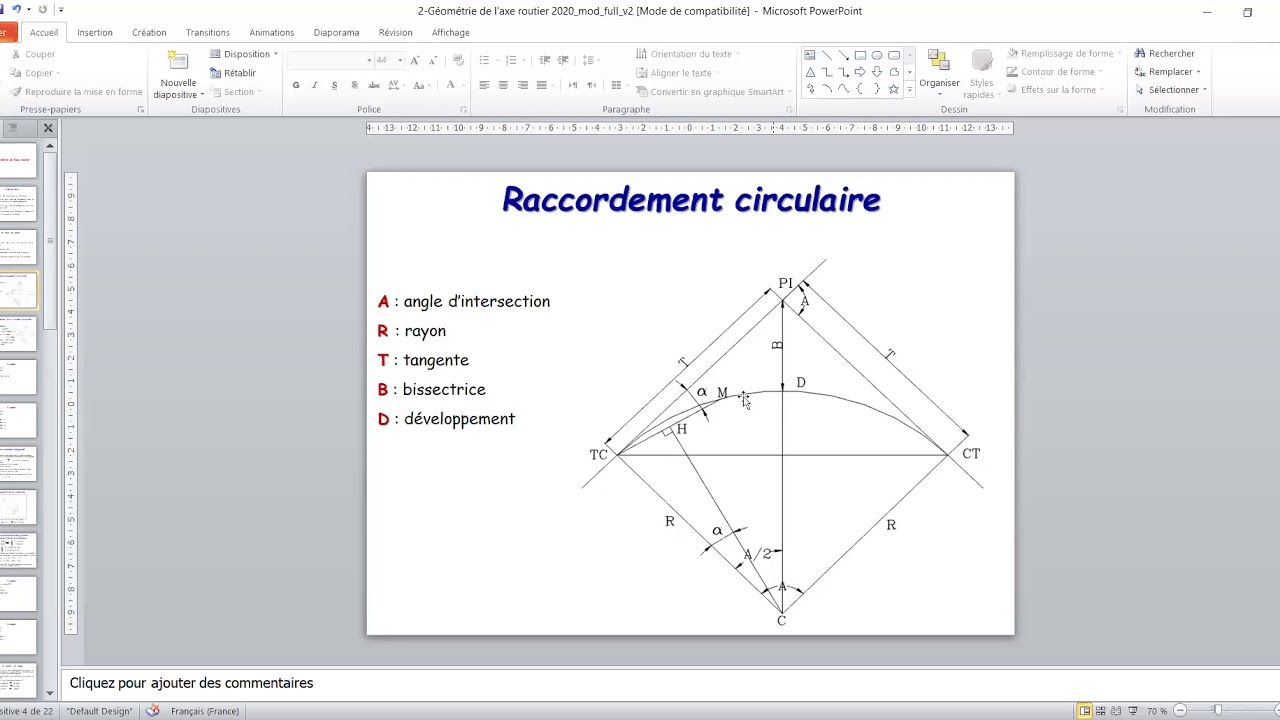Switch to the Création tab
Viewport: 1280px width, 720px height.
(149, 32)
